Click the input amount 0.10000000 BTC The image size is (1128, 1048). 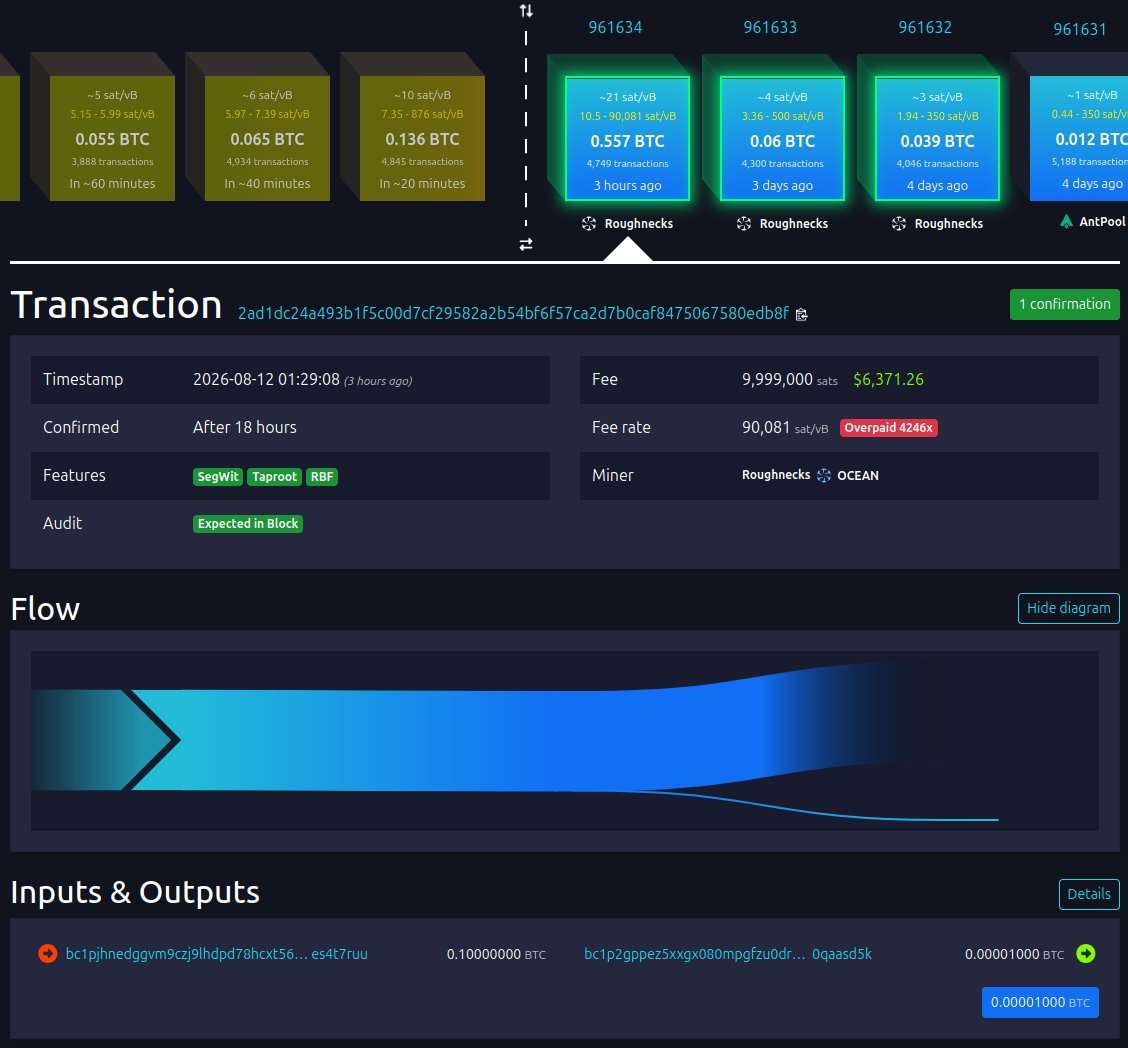(x=496, y=954)
